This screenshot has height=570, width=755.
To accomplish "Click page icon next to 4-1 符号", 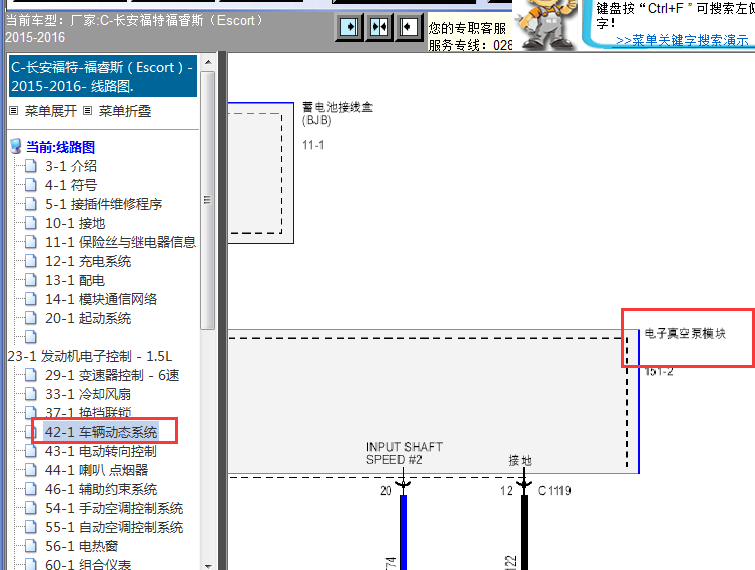I will (31, 185).
